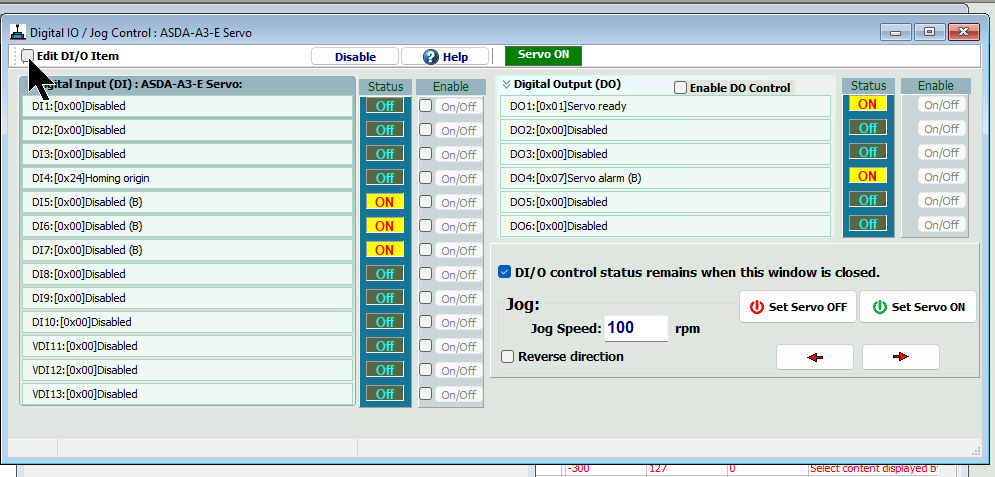Click DI7 yellow ON status indicator

(x=385, y=250)
